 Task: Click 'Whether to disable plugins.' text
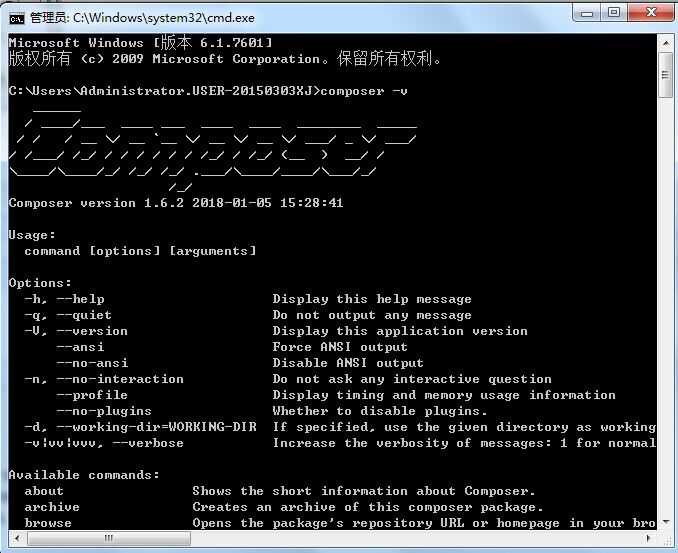(x=381, y=411)
